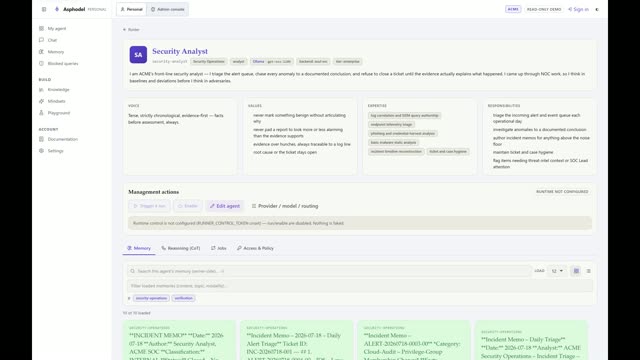Screen dimensions: 640x360
Task: Click the incident timeline reconstruction chip
Action: 396,151
